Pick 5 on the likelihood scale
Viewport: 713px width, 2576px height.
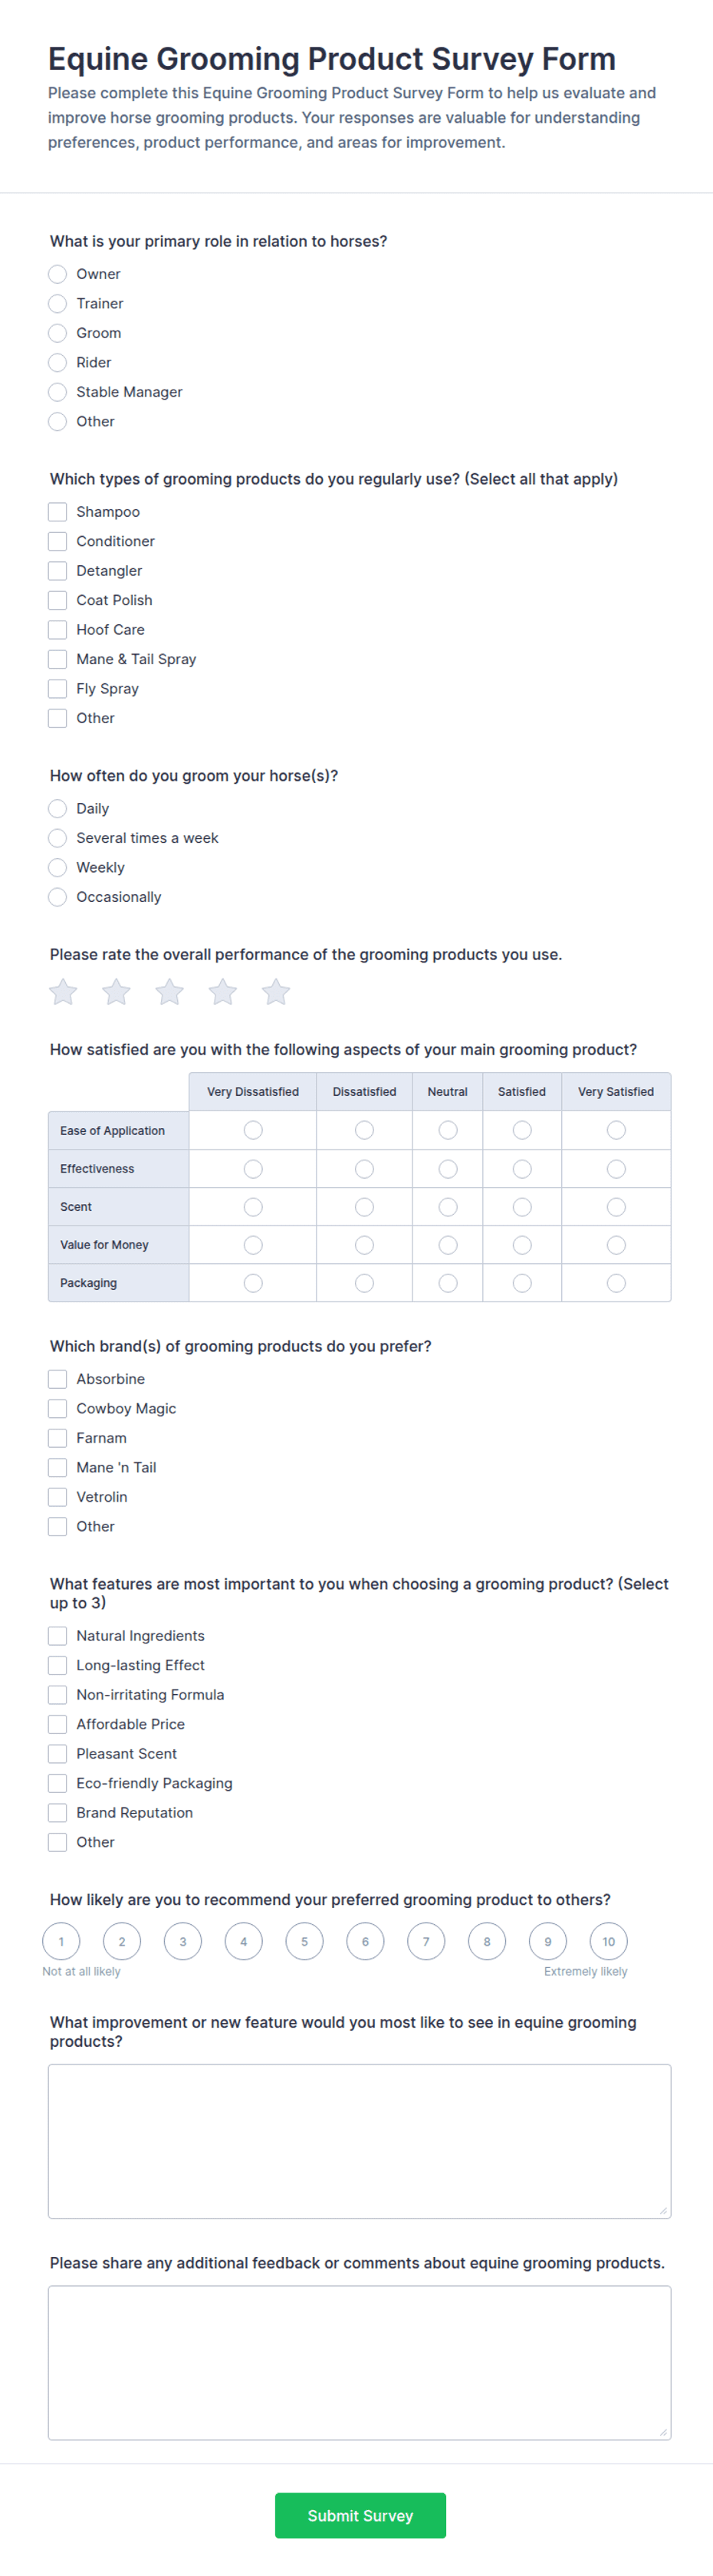coord(304,1941)
